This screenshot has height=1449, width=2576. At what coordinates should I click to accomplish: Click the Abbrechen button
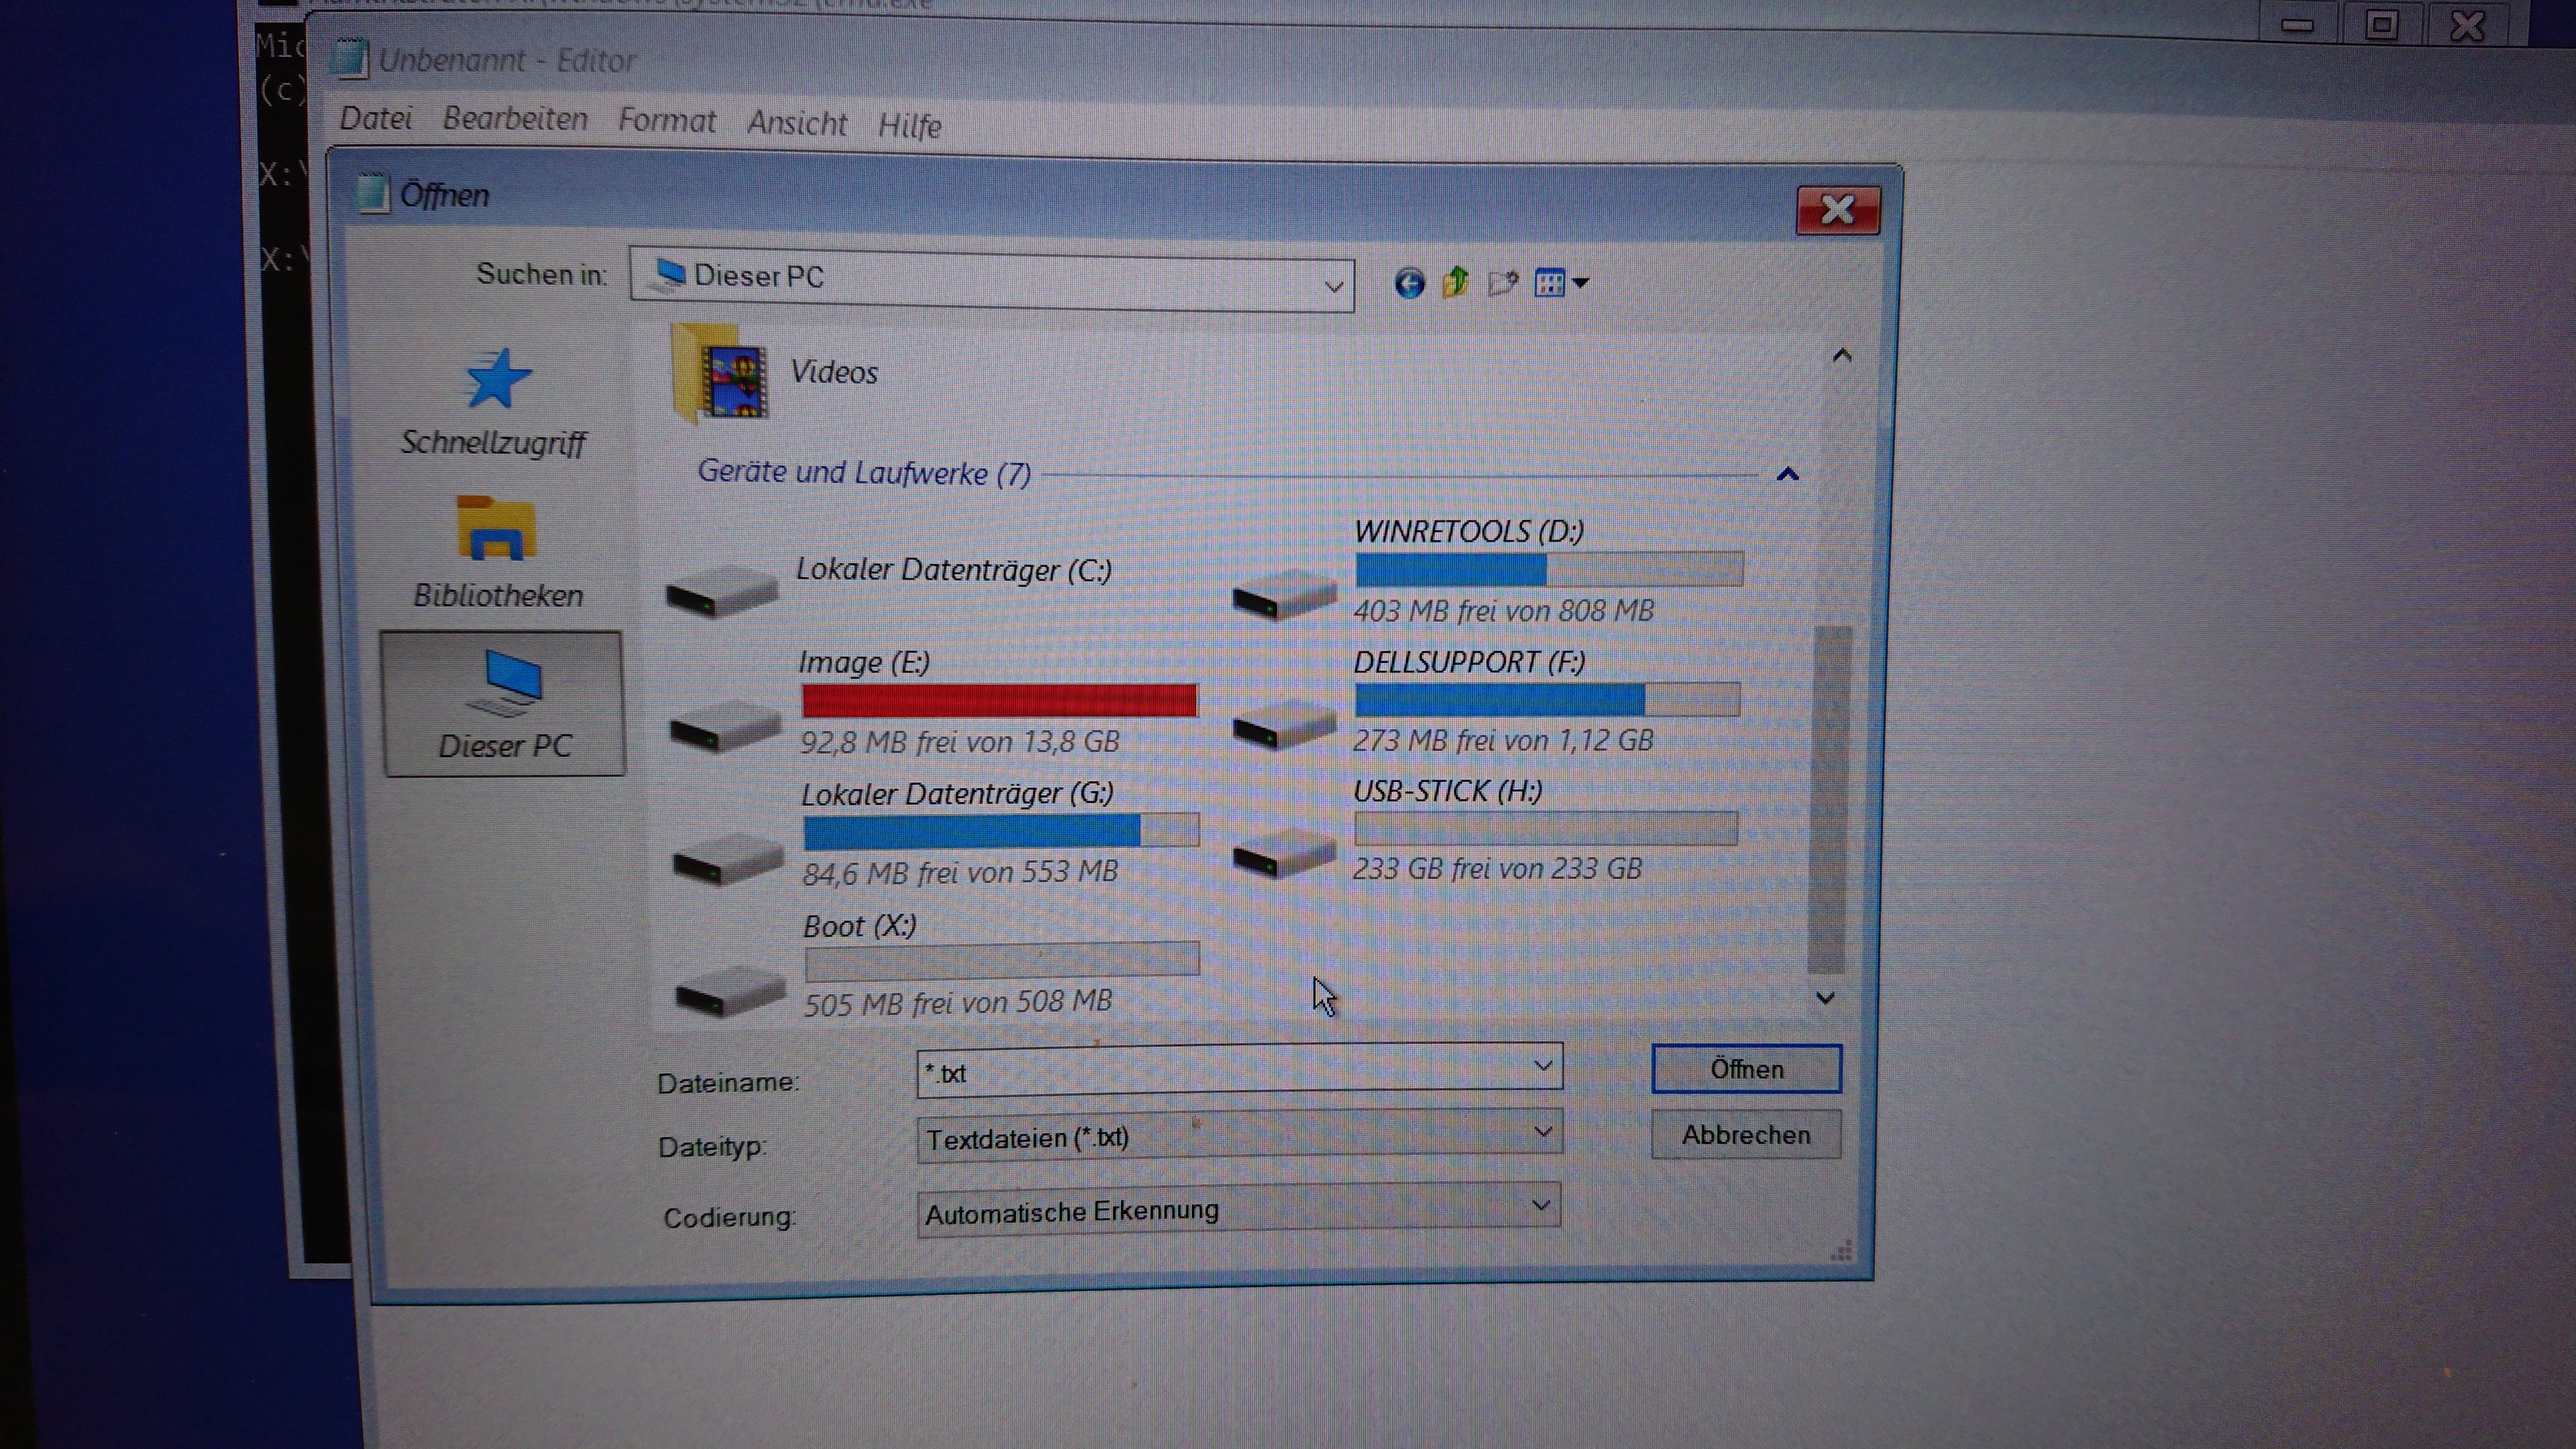pos(1745,1135)
